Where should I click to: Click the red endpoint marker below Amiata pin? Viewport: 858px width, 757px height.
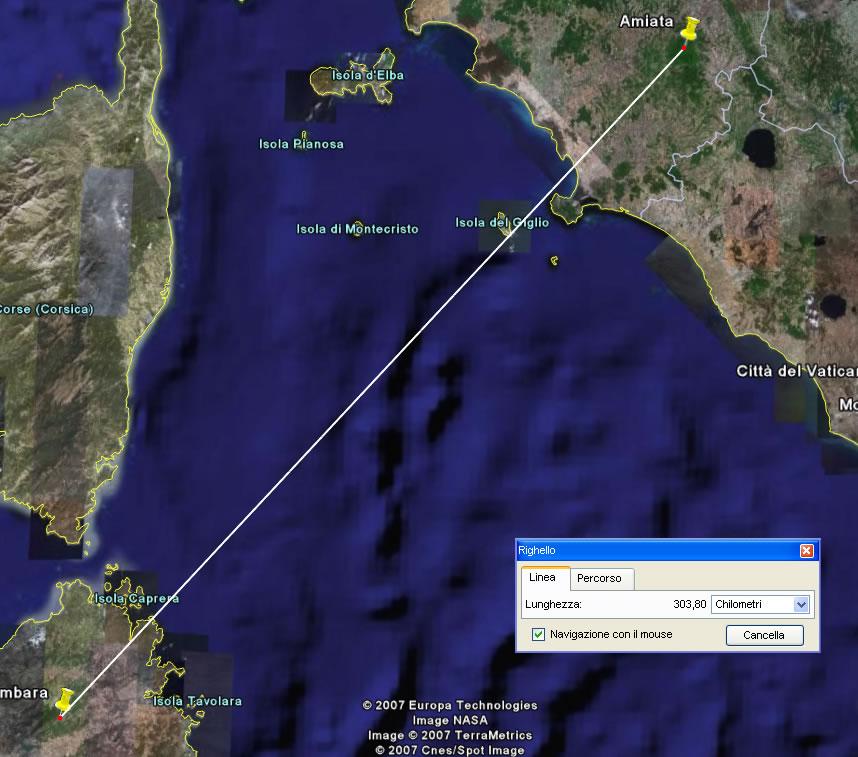coord(683,48)
